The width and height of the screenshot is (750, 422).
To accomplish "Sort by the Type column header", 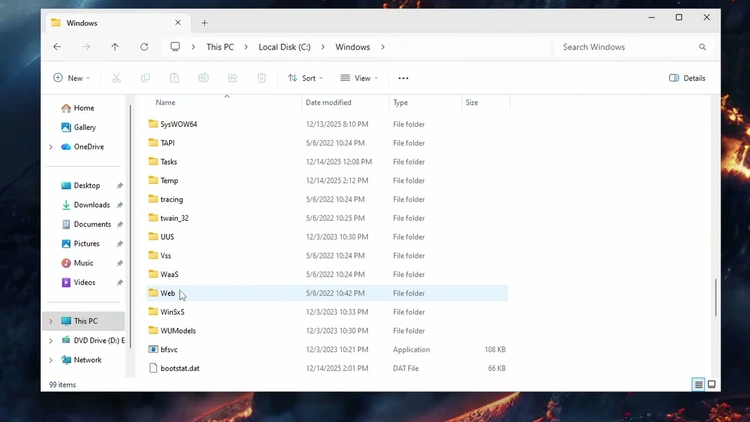I will [400, 102].
